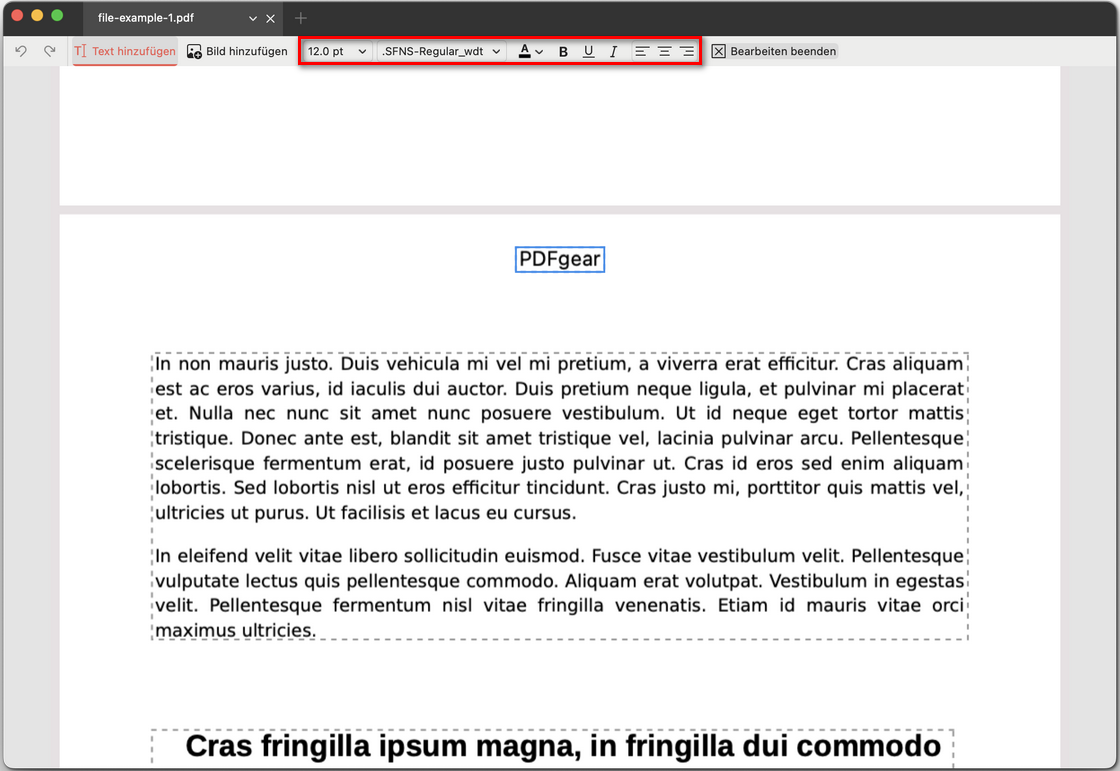The image size is (1120, 771).
Task: Open the .SFNS-Regular_wdt font dropdown
Action: [440, 51]
